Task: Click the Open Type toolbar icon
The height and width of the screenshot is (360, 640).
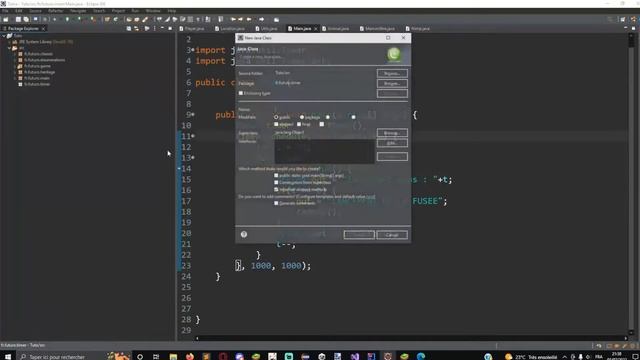Action: coord(129,19)
